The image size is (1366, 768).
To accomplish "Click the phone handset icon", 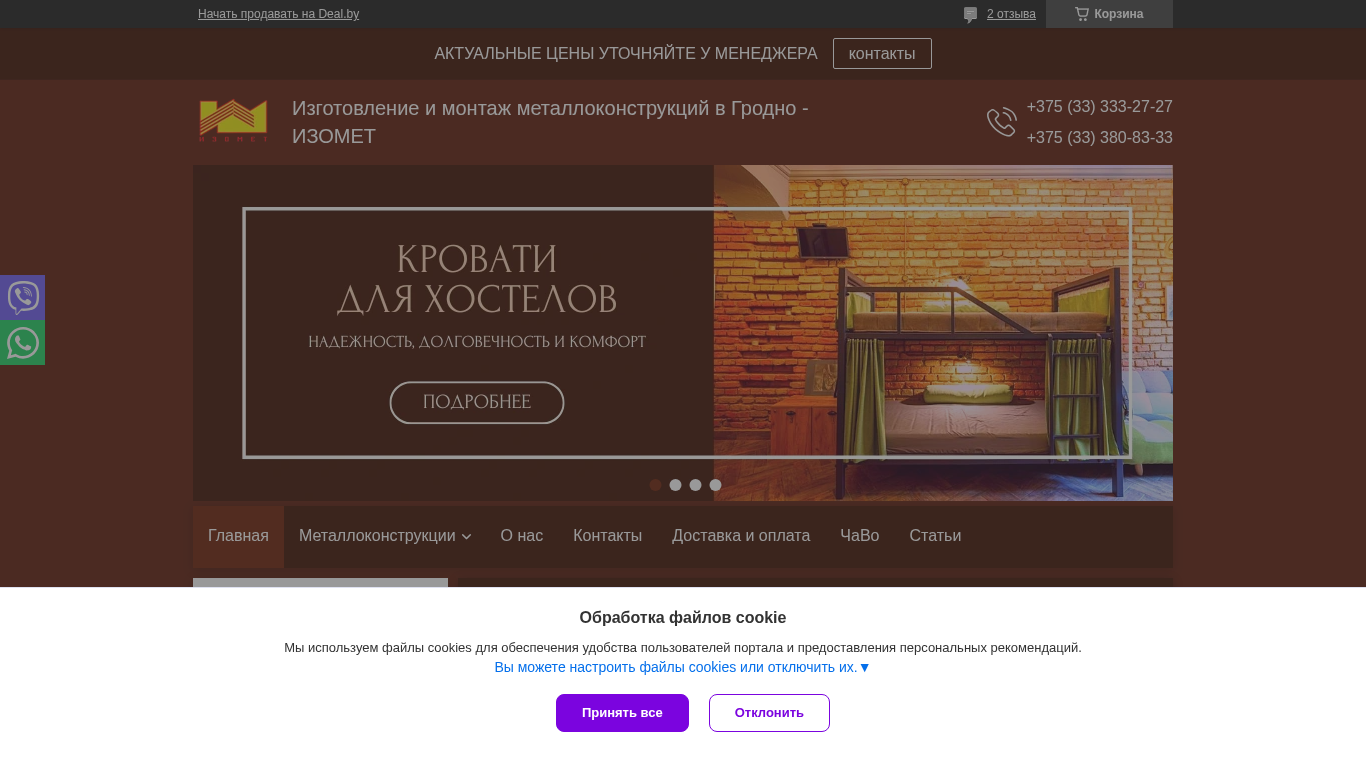I will coord(1001,122).
